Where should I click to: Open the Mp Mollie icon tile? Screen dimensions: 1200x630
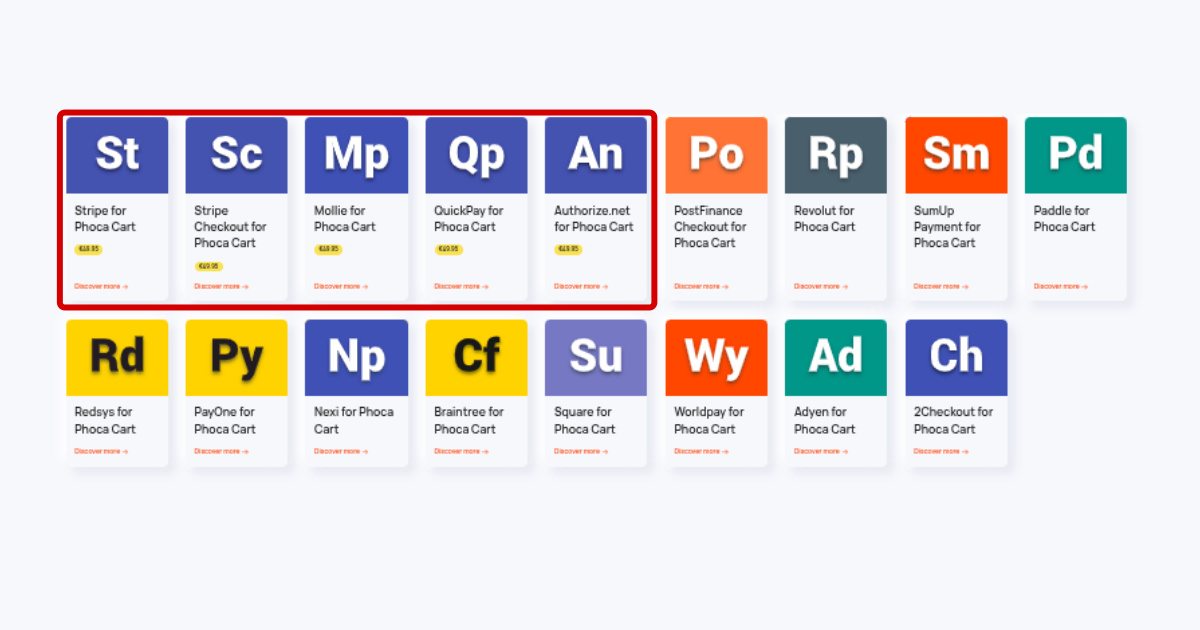357,155
